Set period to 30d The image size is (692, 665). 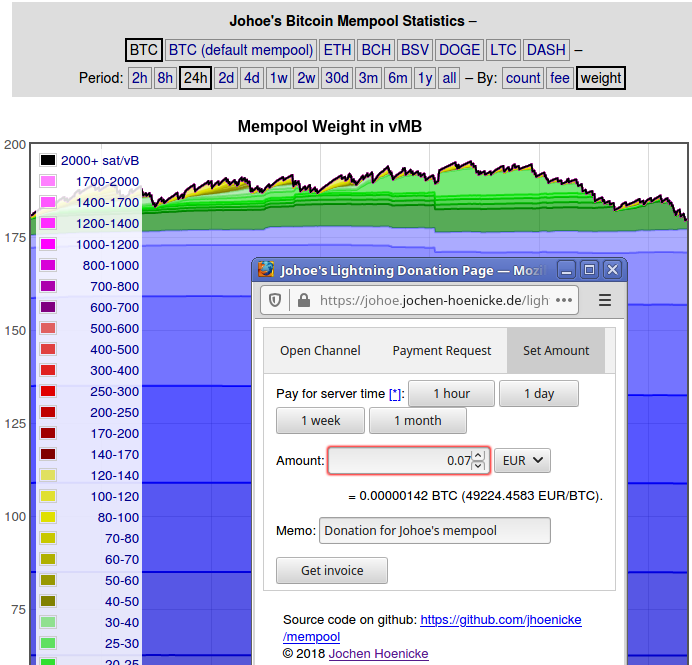click(x=337, y=78)
